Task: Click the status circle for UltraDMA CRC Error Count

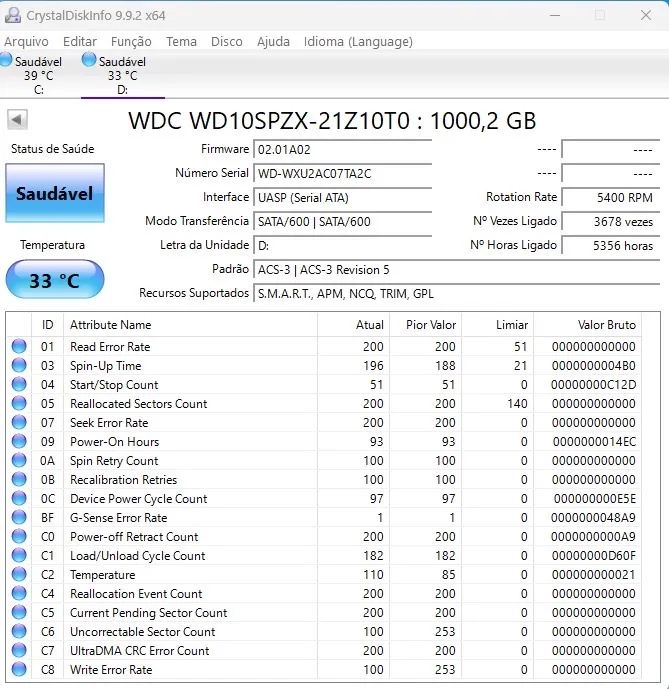Action: [x=19, y=650]
